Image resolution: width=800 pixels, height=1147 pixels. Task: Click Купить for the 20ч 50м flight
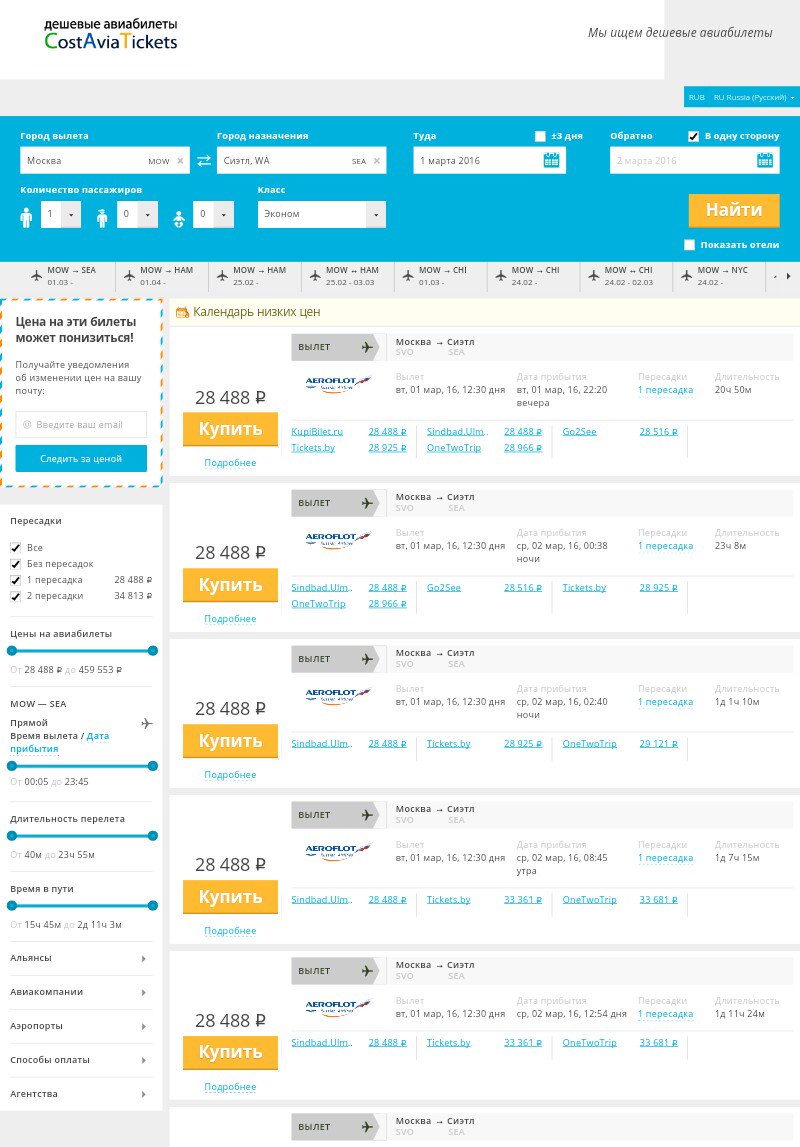click(x=230, y=429)
